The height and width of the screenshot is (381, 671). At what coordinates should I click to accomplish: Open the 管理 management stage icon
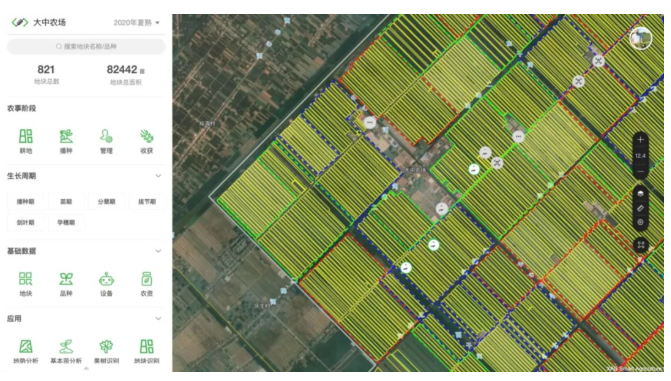106,137
